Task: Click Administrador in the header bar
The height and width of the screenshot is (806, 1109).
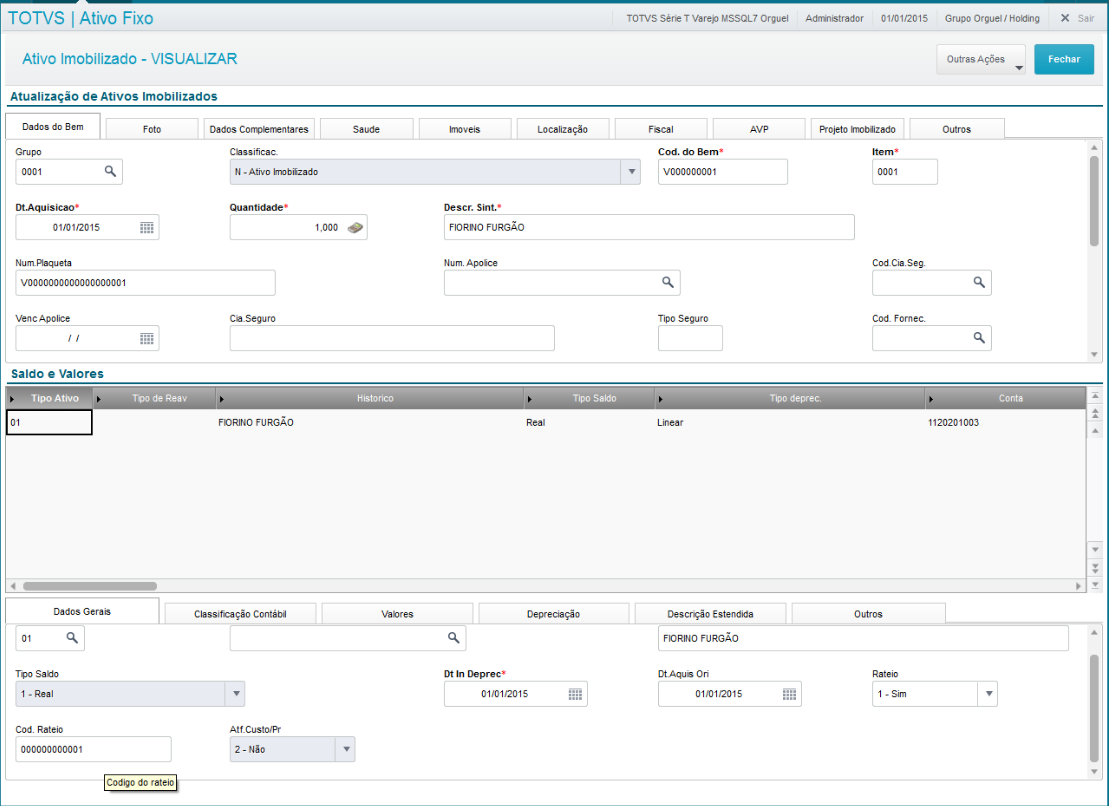Action: (x=834, y=18)
